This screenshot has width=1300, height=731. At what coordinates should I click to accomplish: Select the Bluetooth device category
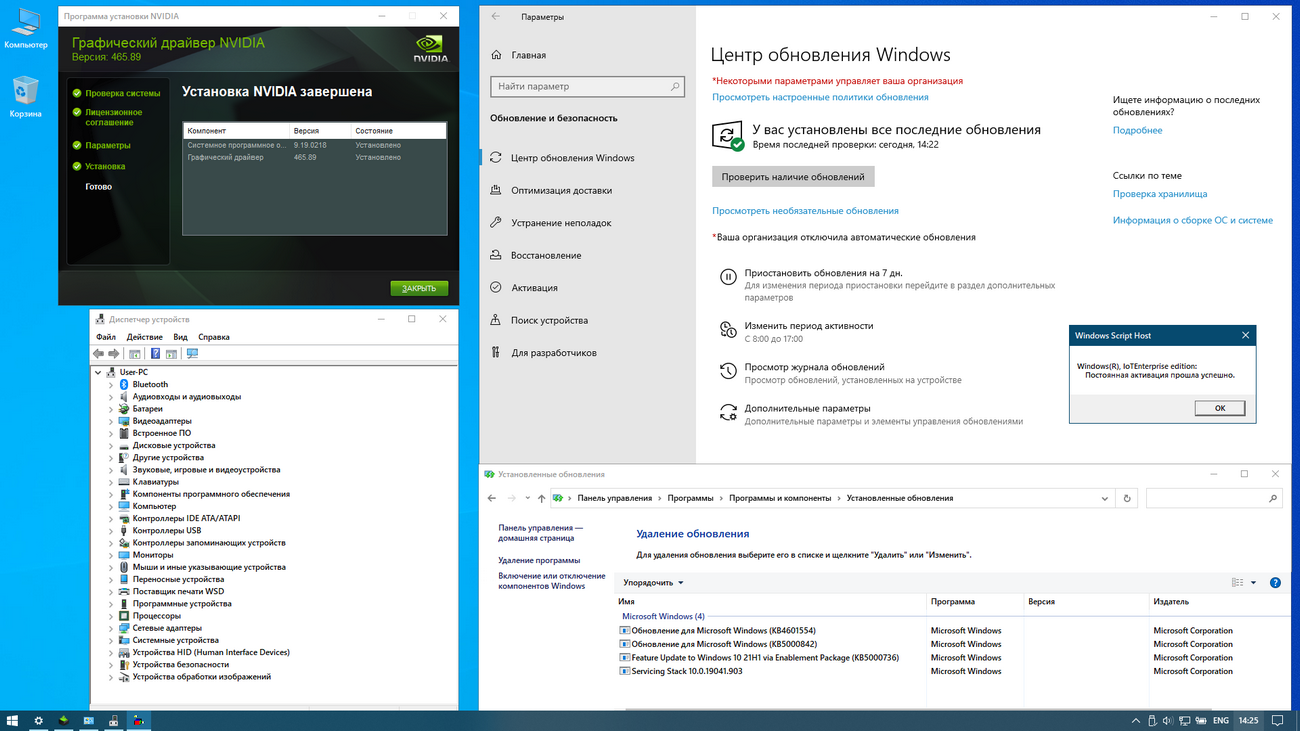click(x=150, y=384)
